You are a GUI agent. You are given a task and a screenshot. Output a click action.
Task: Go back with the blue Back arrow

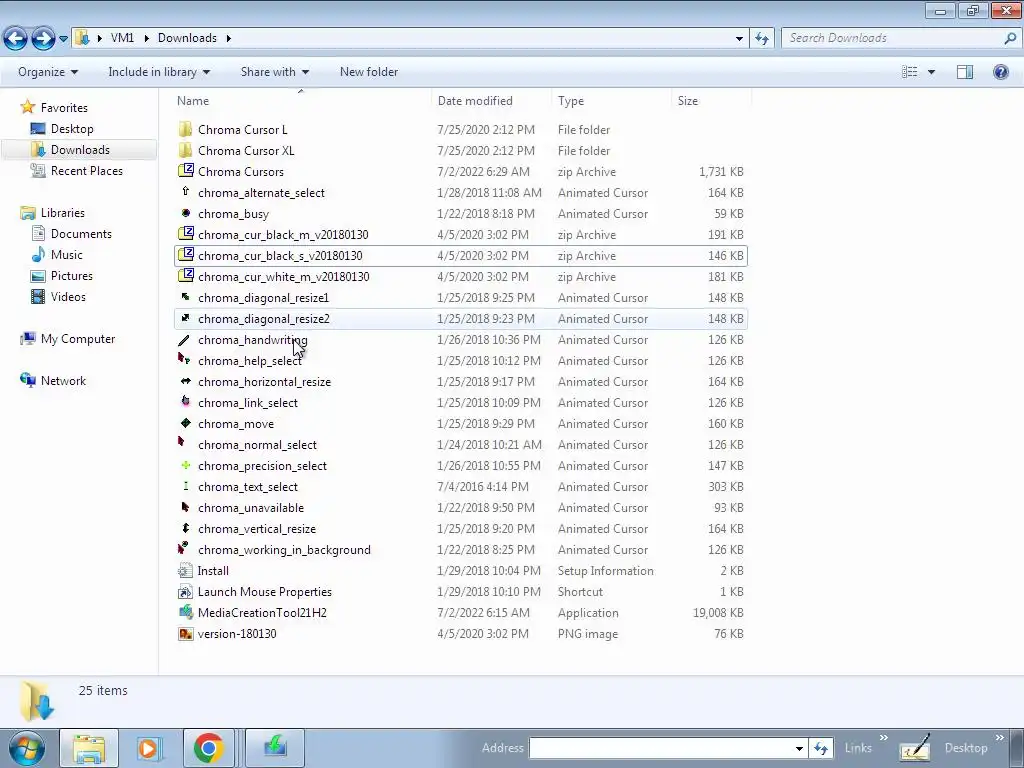click(16, 39)
